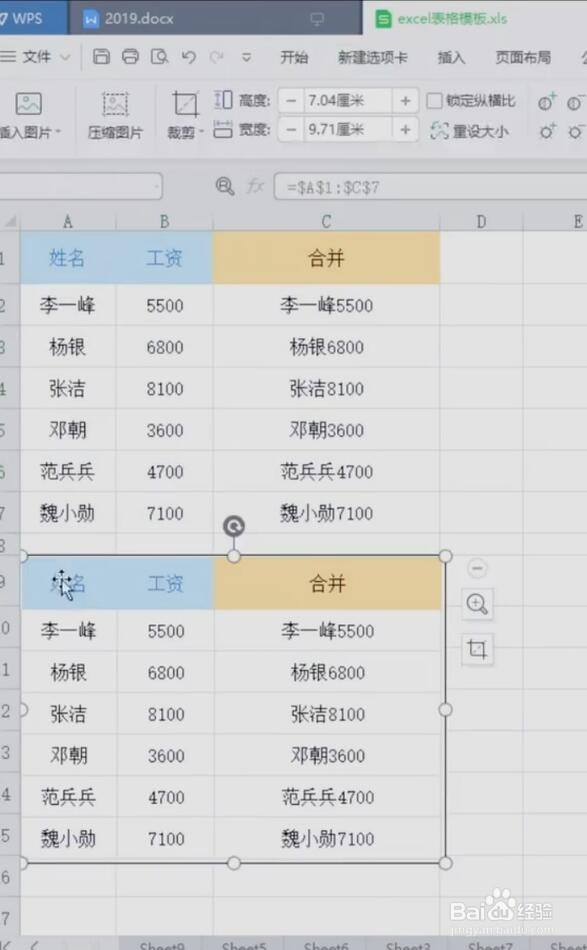This screenshot has width=587, height=950.
Task: Switch to the 页面布局 tab
Action: click(x=523, y=57)
